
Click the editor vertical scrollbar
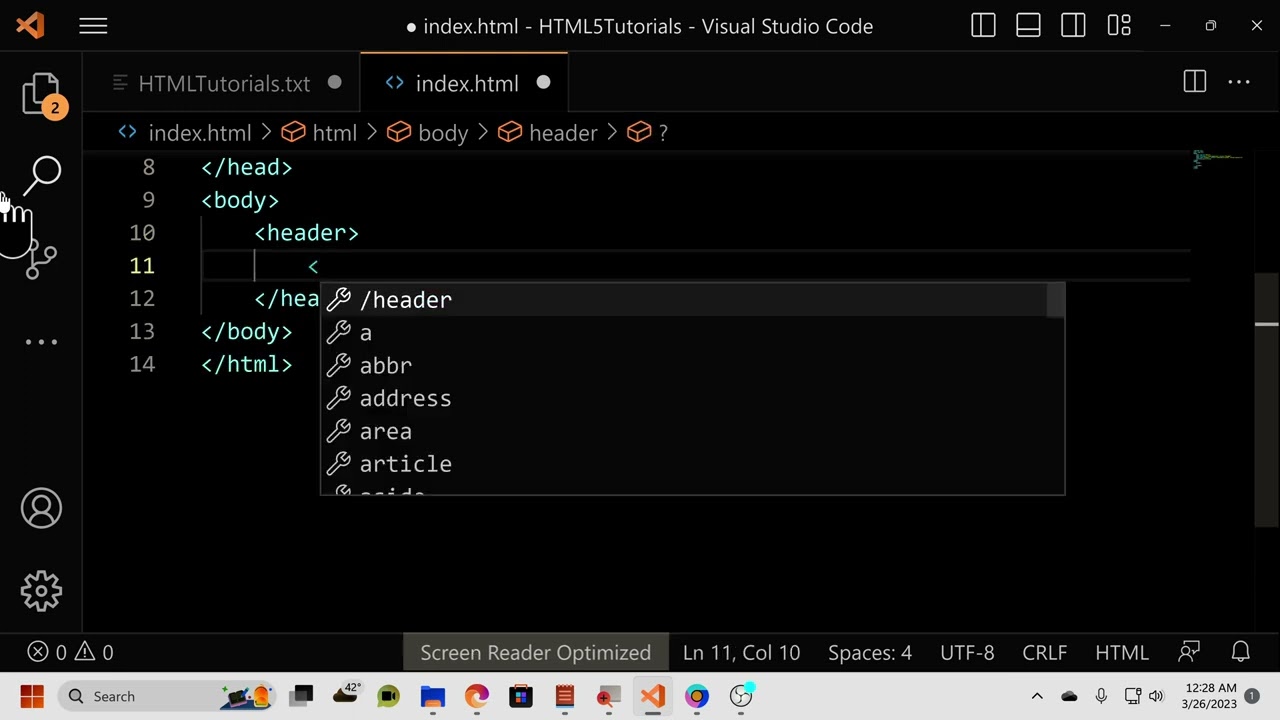click(x=1266, y=400)
